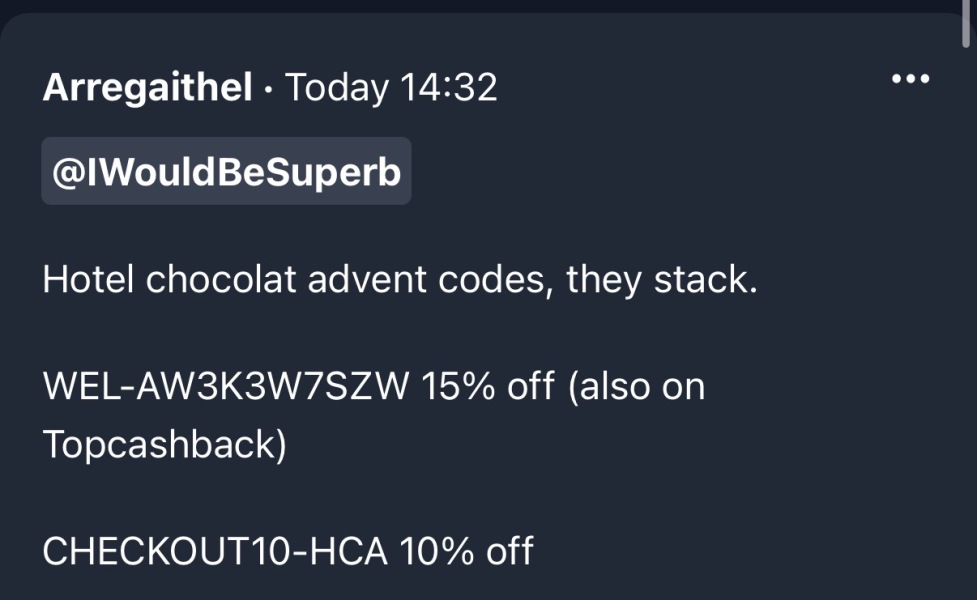Click the CHECKOUT10-HCA discount code
Viewport: 977px width, 600px height.
point(215,551)
